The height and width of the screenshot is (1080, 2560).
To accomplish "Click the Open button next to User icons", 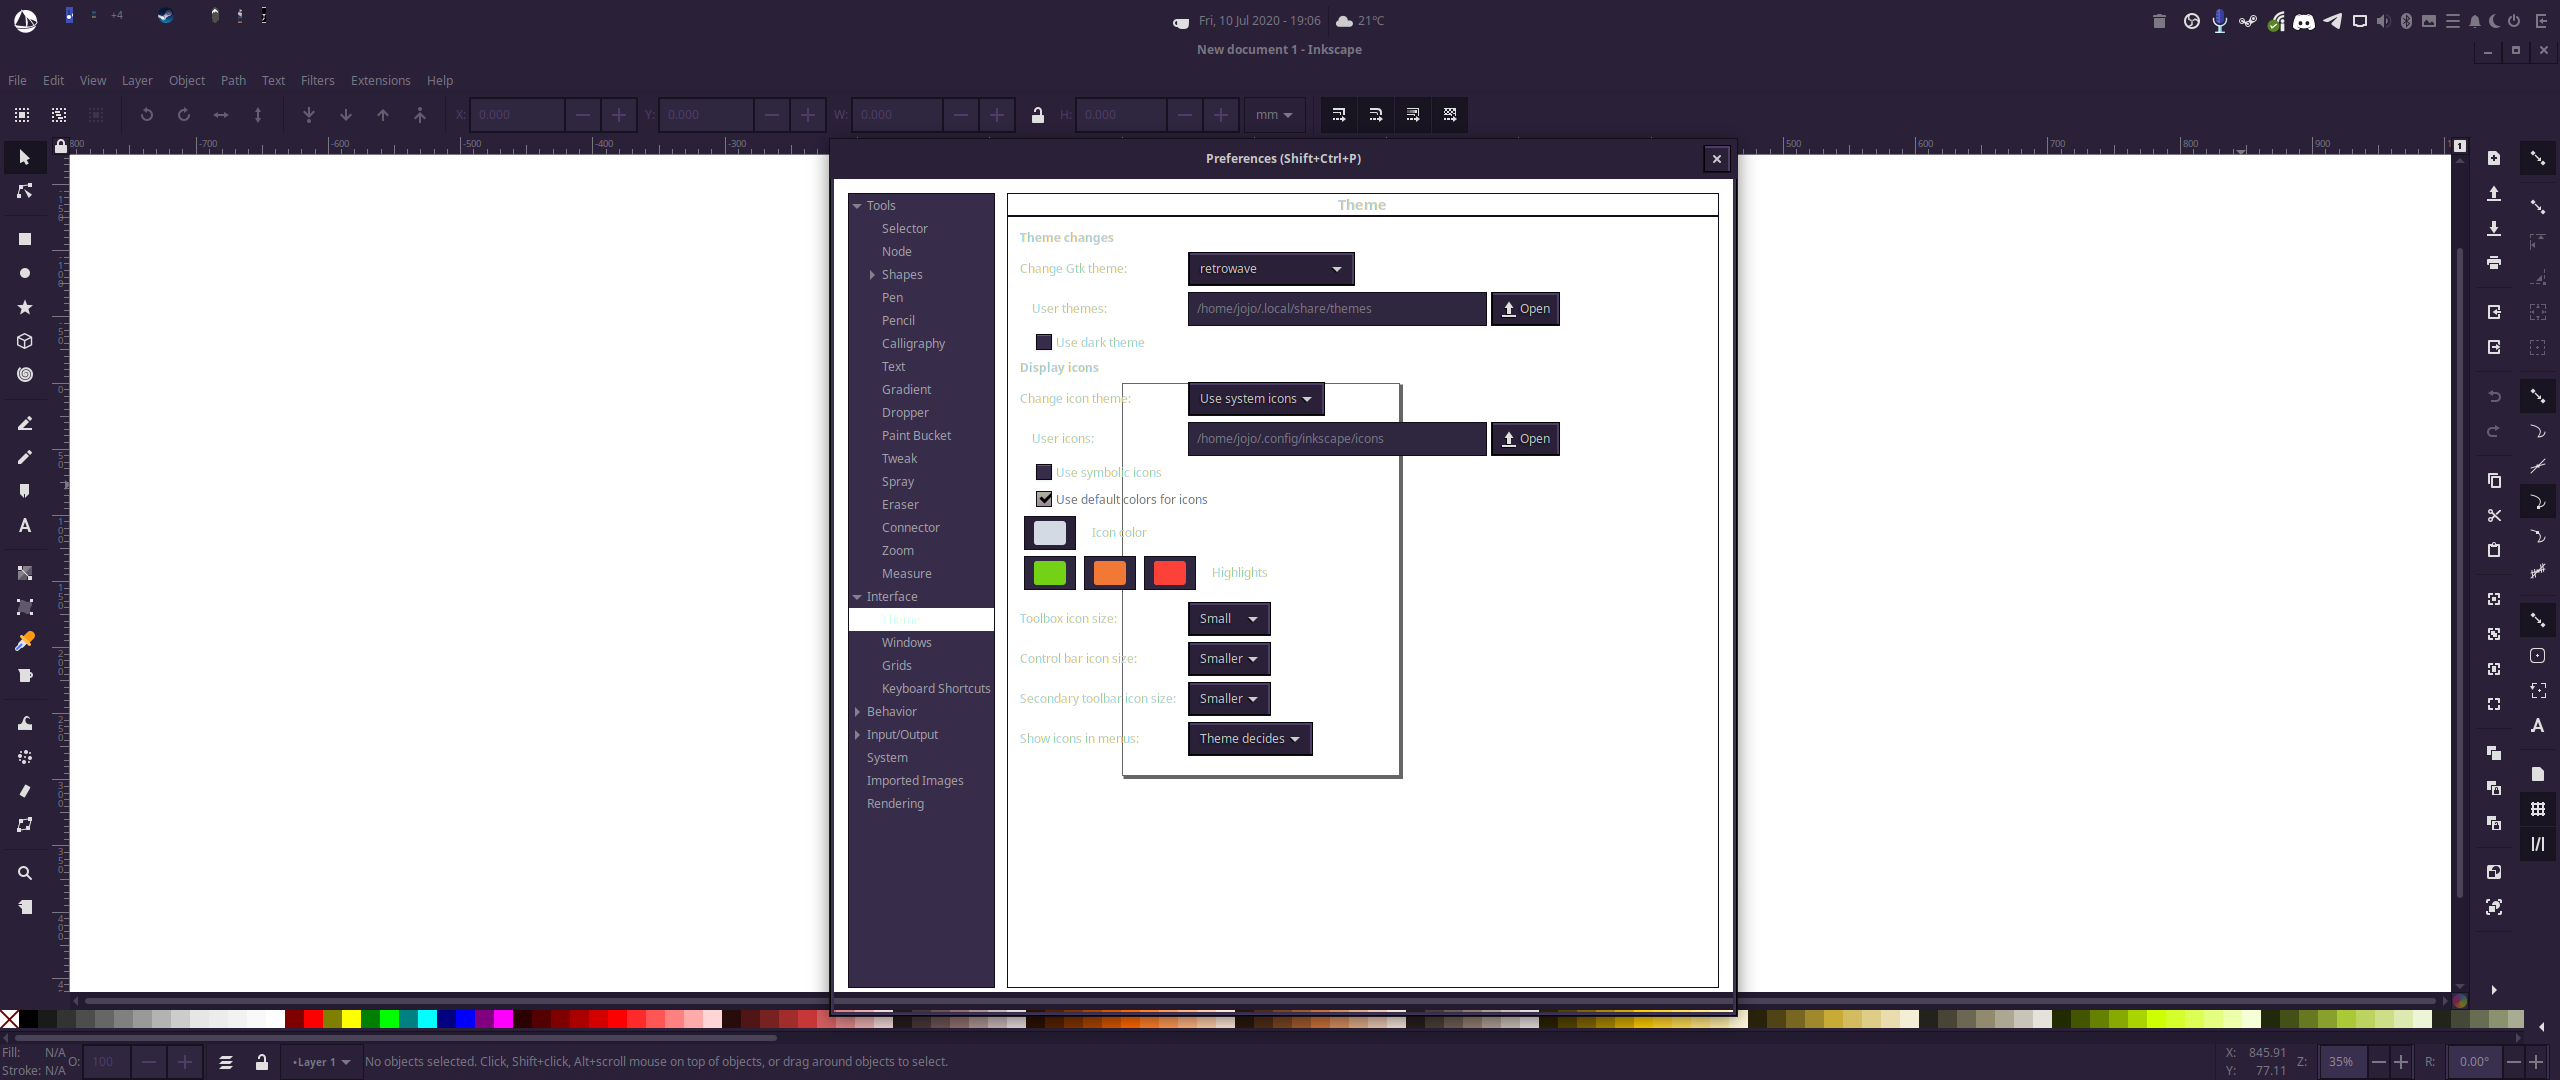I will click(1525, 438).
